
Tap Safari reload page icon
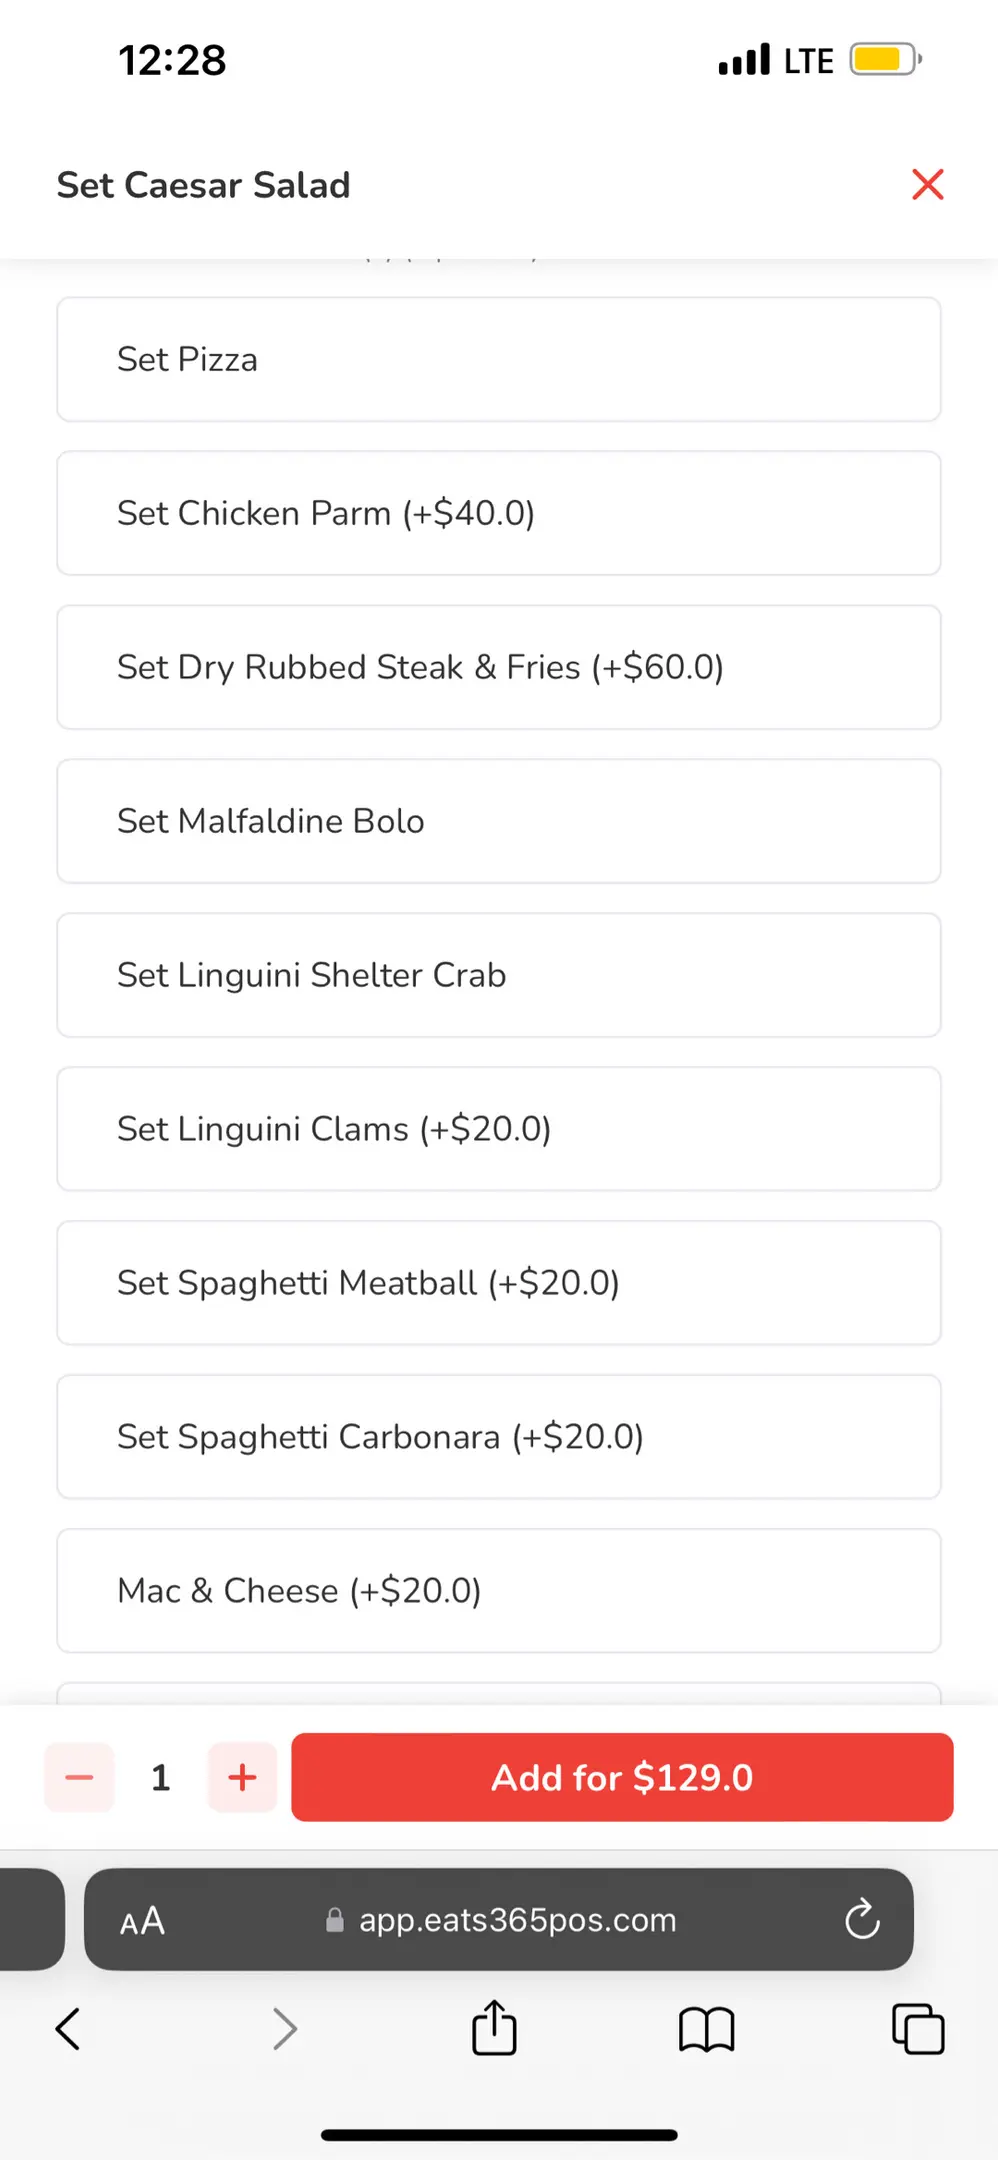point(861,1919)
